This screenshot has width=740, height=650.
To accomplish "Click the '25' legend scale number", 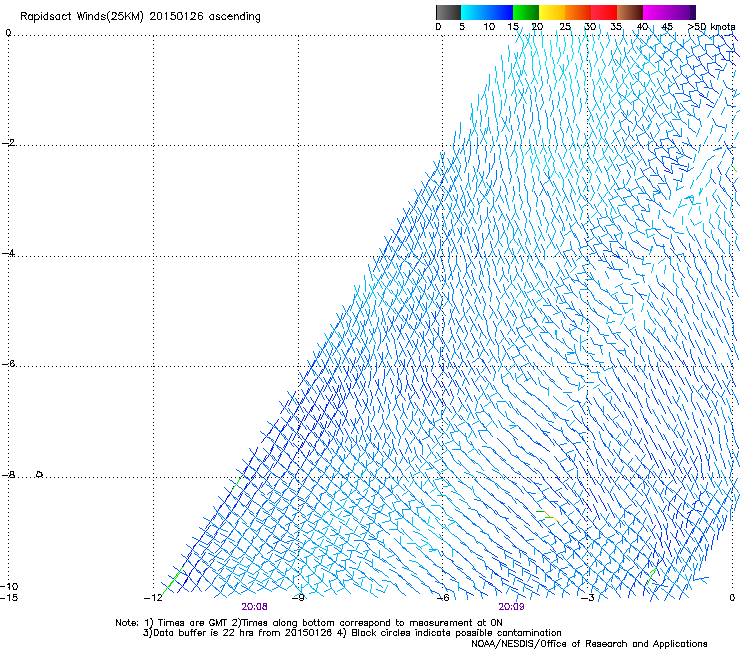I will click(x=565, y=27).
